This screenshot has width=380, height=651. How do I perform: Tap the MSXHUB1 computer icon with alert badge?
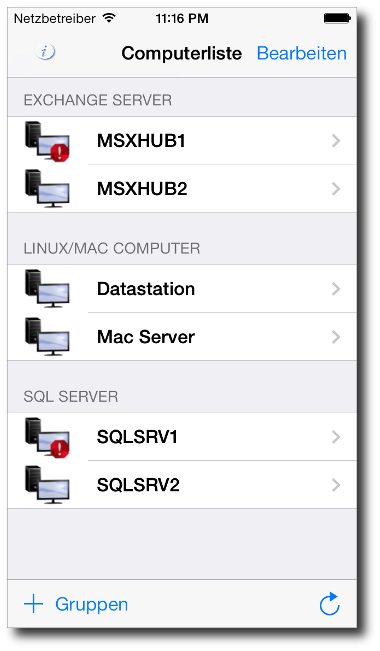pos(47,141)
